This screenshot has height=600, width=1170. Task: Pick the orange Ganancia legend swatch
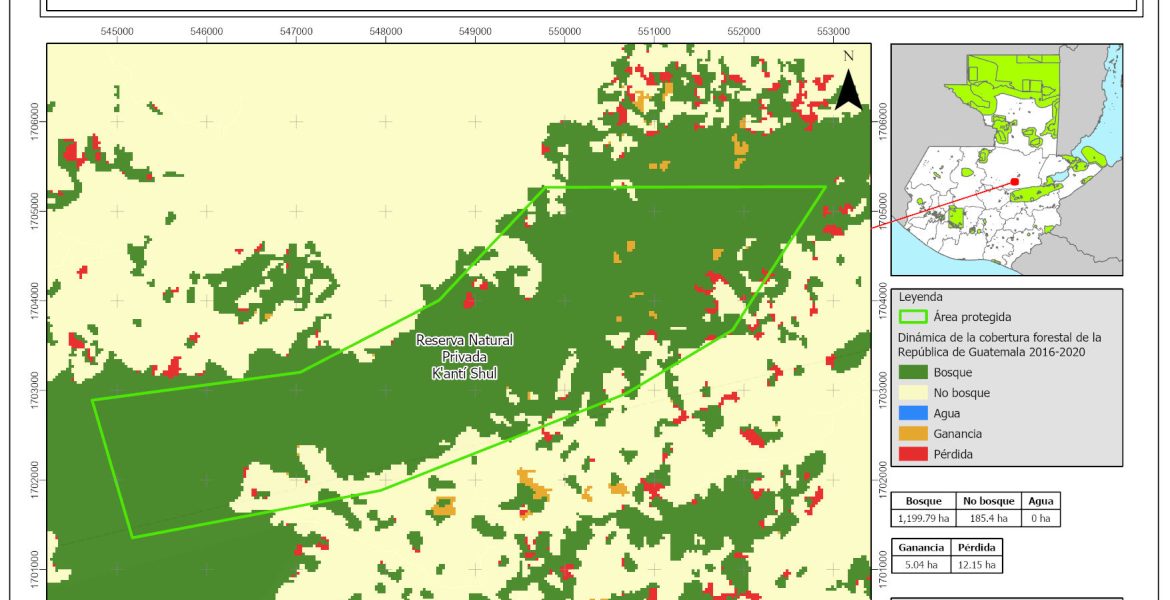(914, 434)
